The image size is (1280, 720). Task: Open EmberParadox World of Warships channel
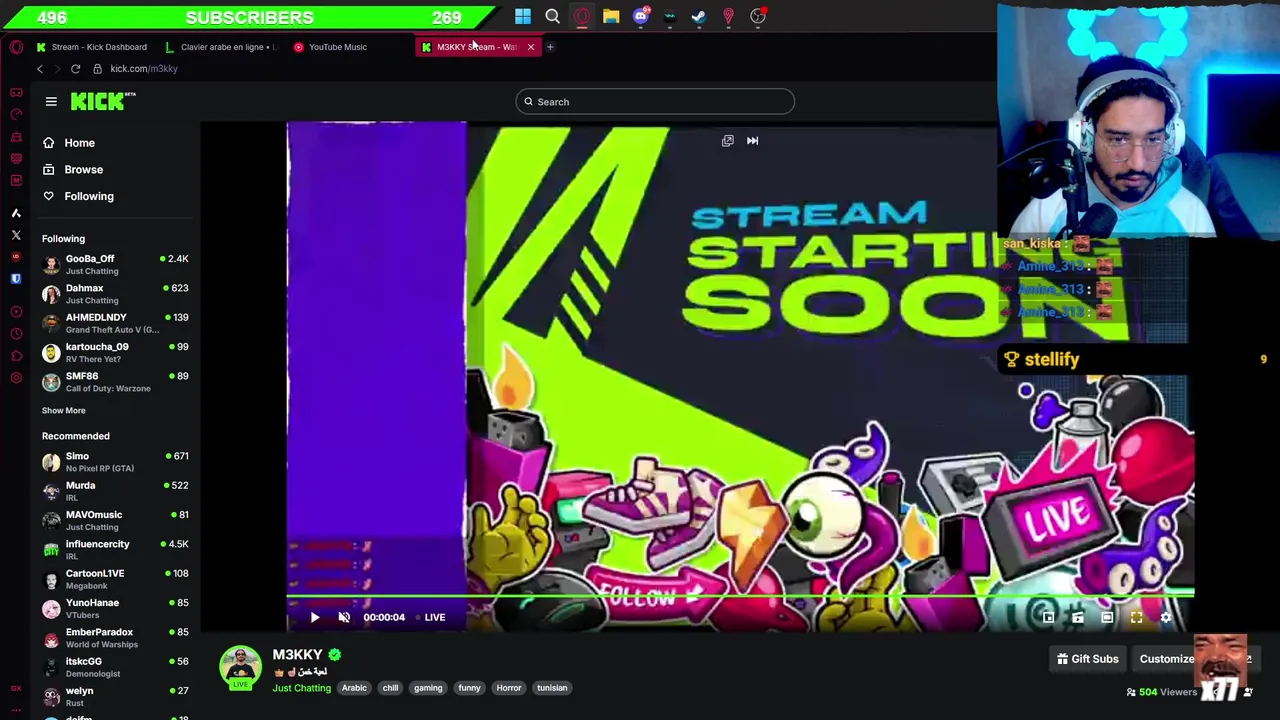pos(115,638)
